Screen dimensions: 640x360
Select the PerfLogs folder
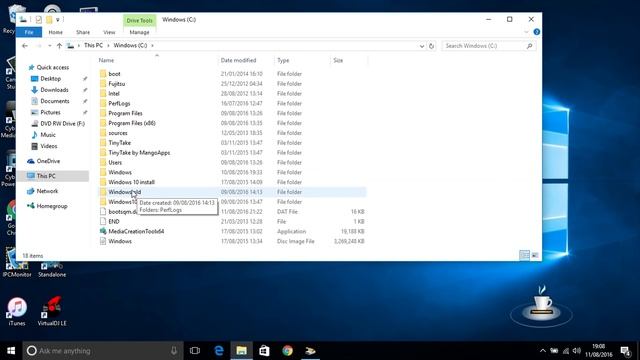point(119,104)
